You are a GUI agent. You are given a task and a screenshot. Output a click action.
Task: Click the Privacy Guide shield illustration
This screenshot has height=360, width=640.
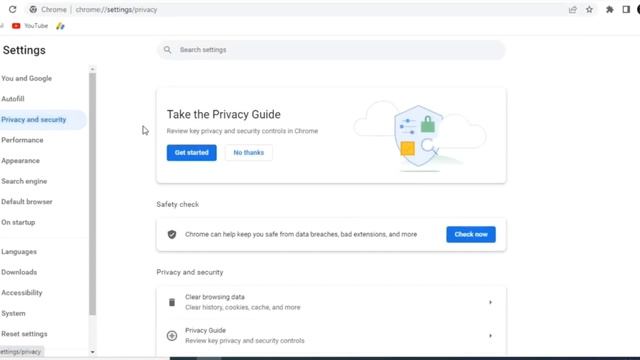coord(420,137)
